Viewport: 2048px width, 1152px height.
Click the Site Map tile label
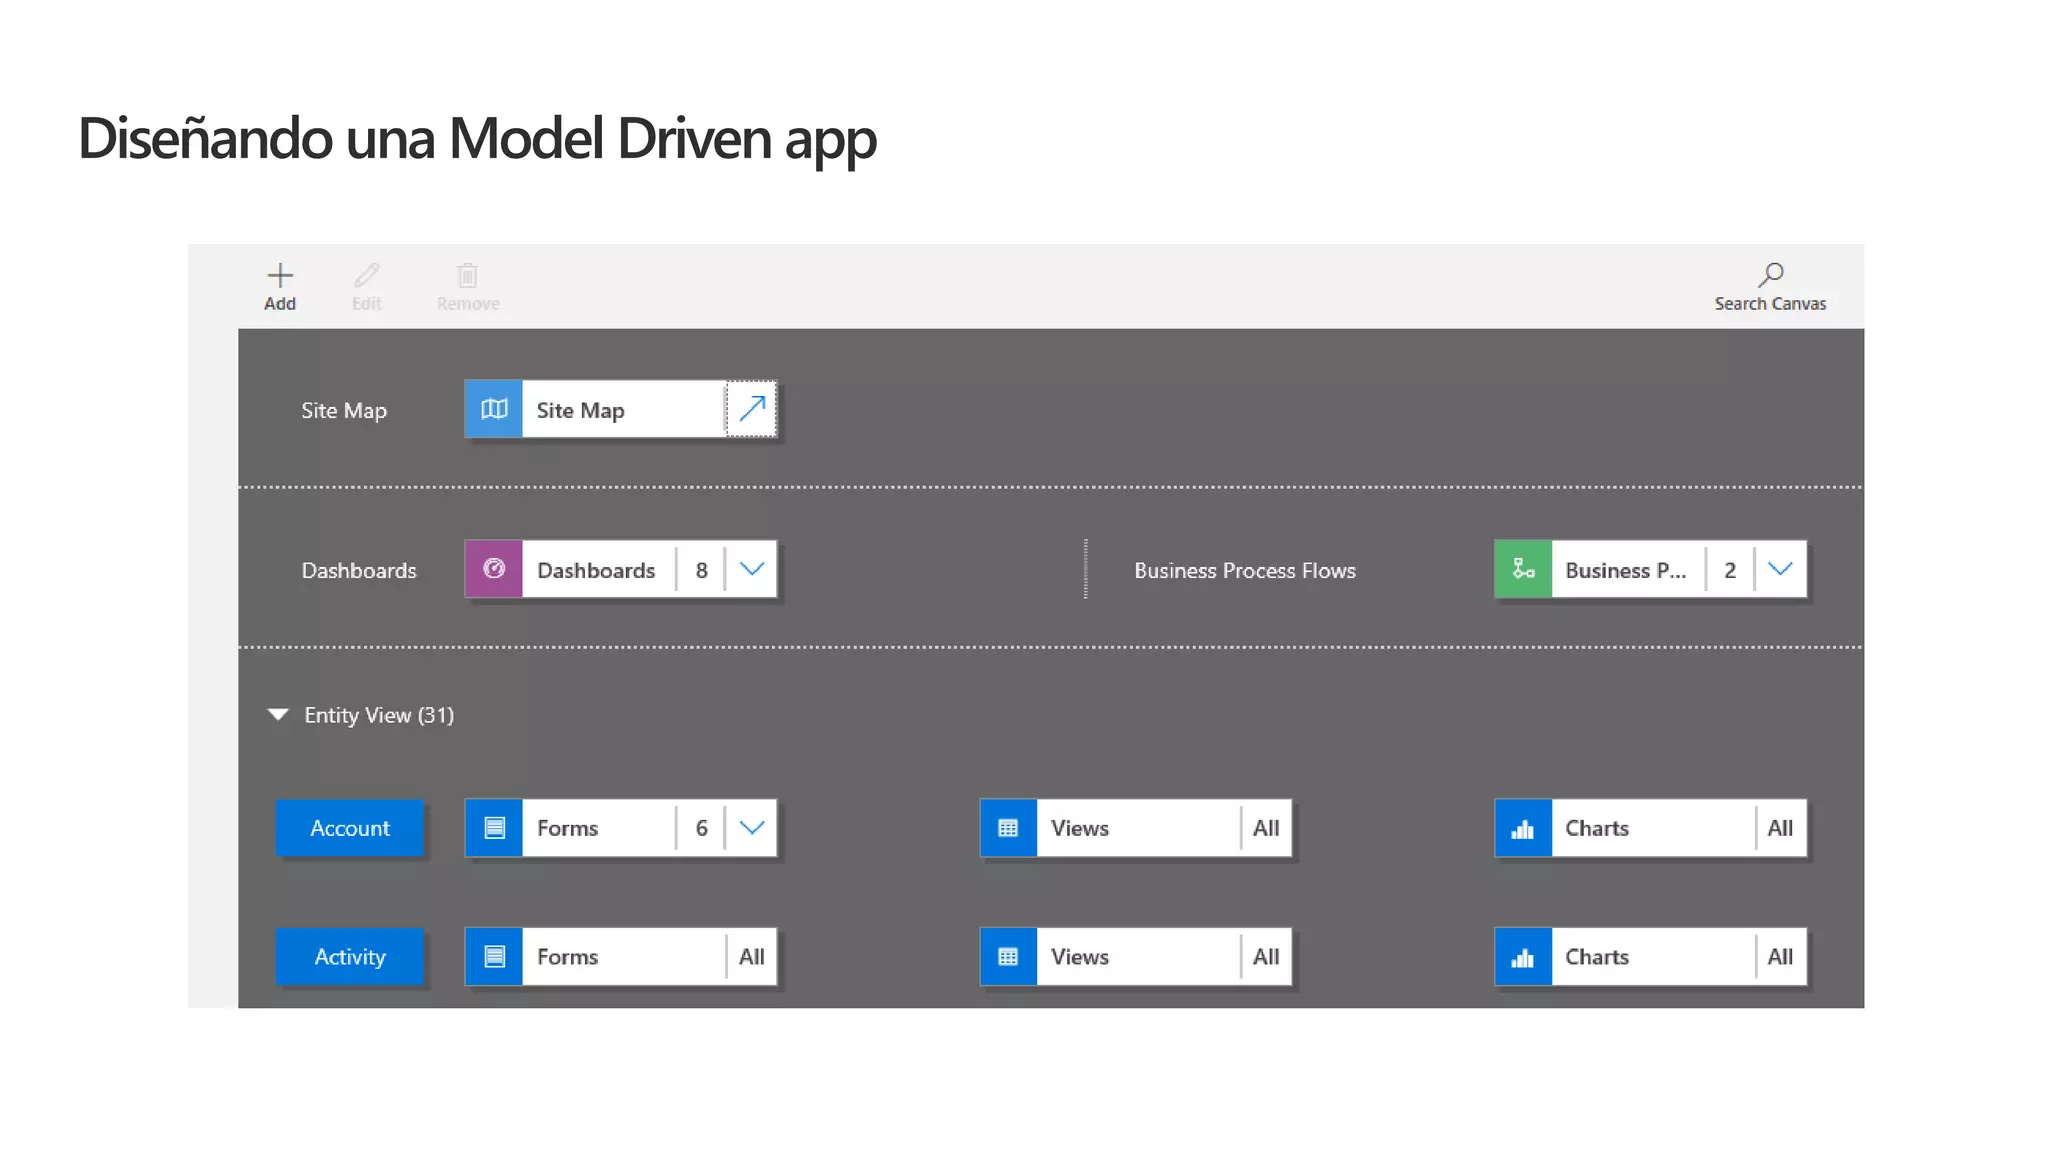(580, 410)
